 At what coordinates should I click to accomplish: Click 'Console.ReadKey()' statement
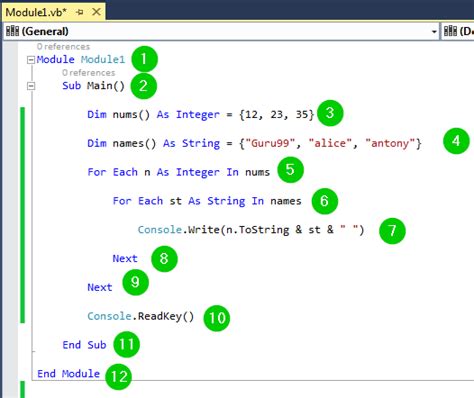pyautogui.click(x=140, y=316)
